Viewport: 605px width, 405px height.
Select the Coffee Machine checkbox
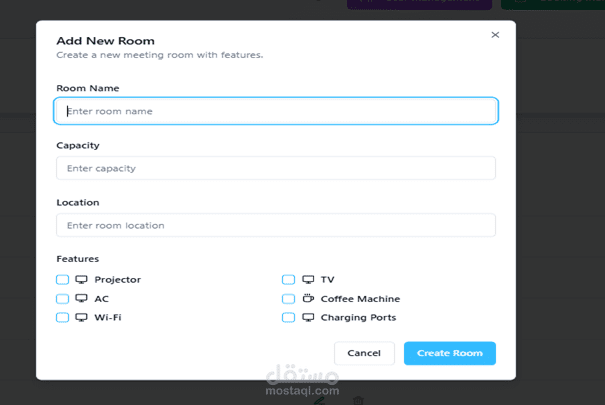click(x=288, y=299)
